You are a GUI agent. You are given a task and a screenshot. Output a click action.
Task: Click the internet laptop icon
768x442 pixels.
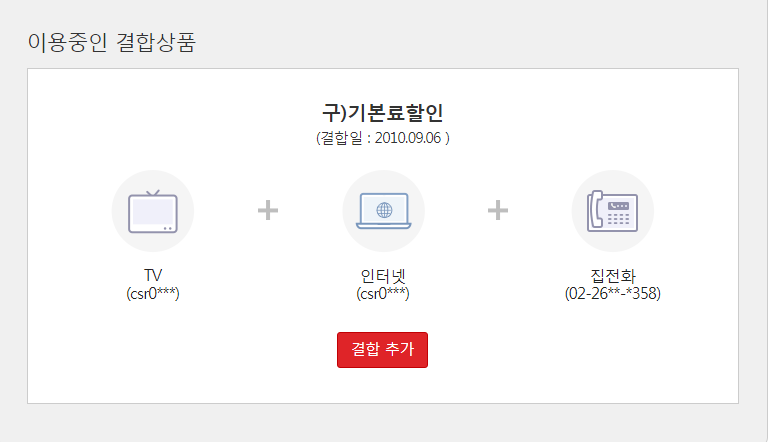[x=383, y=211]
